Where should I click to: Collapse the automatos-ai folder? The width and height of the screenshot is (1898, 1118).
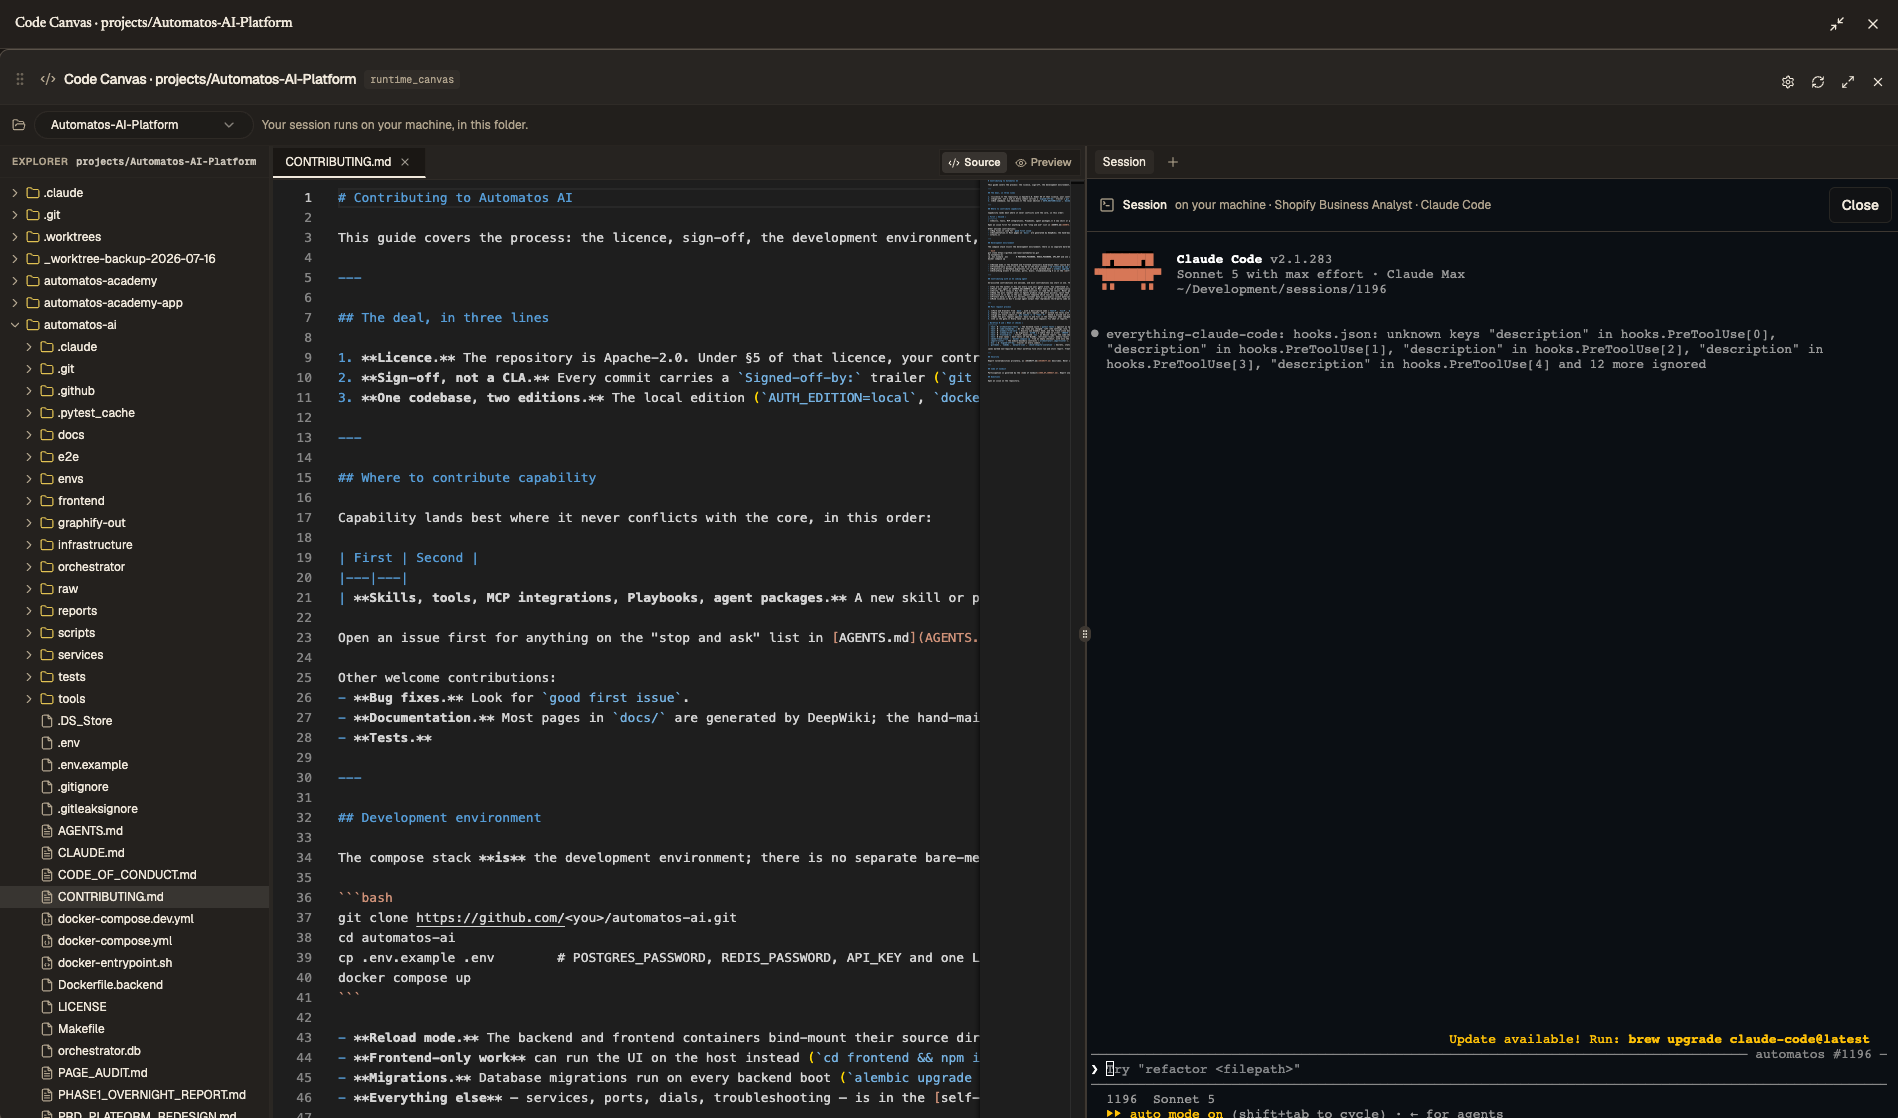point(135,325)
